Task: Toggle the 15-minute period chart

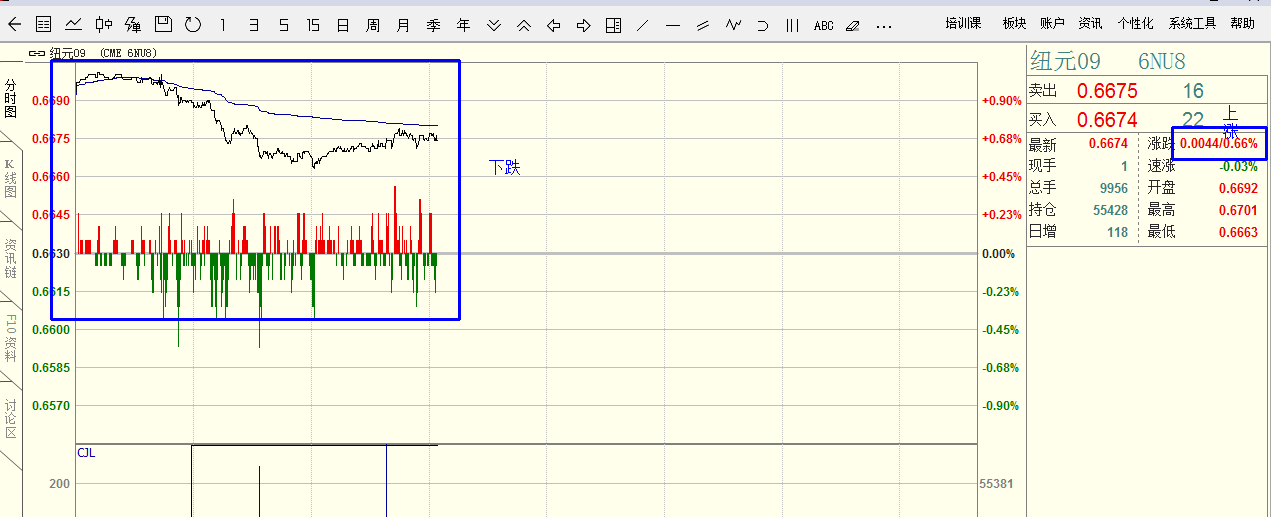Action: pos(313,24)
